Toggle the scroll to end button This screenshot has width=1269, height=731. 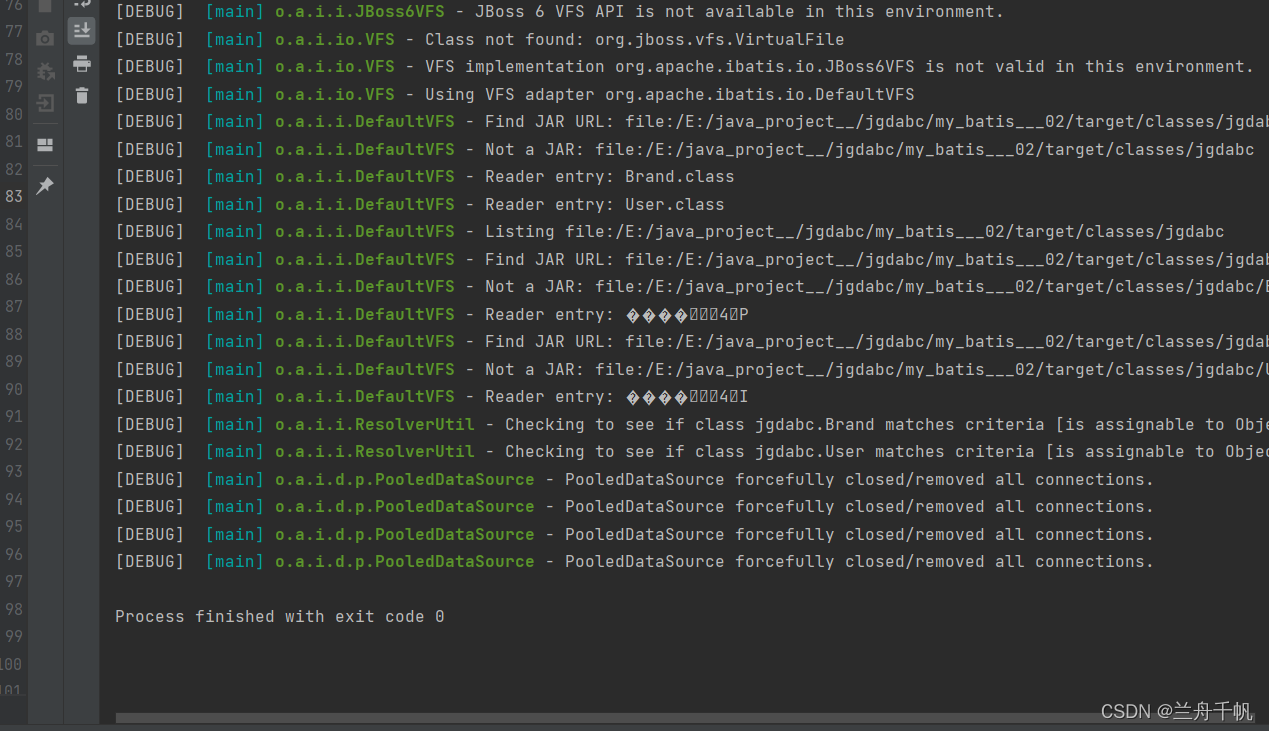coord(82,31)
